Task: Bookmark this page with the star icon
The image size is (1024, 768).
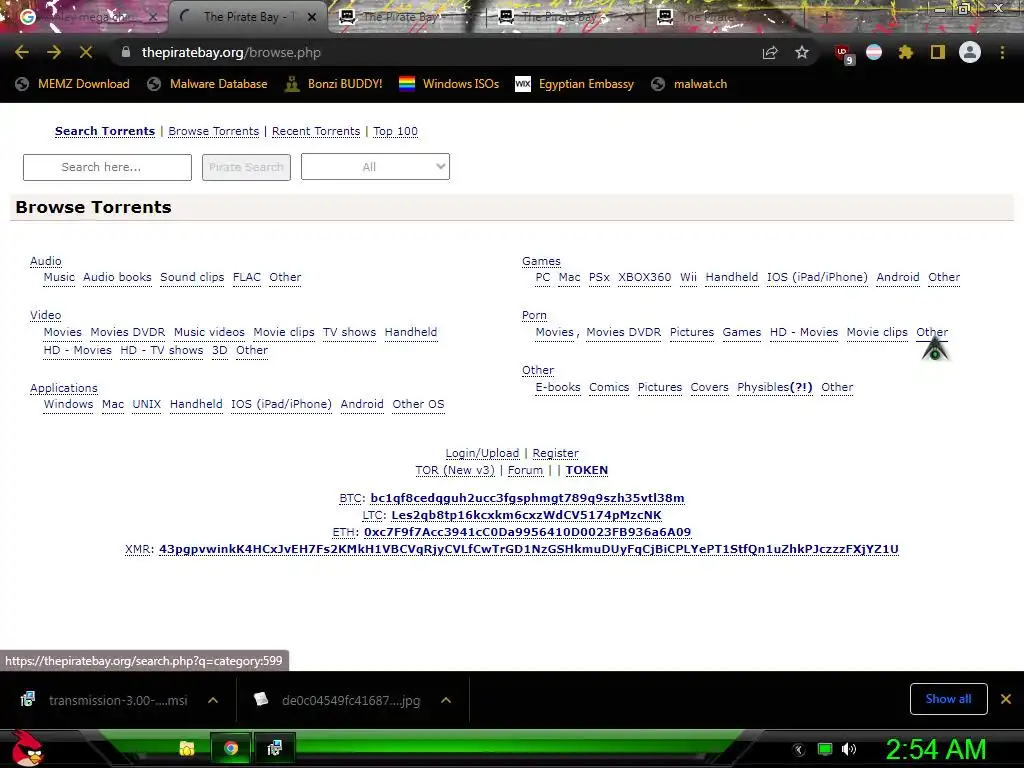Action: pyautogui.click(x=802, y=52)
